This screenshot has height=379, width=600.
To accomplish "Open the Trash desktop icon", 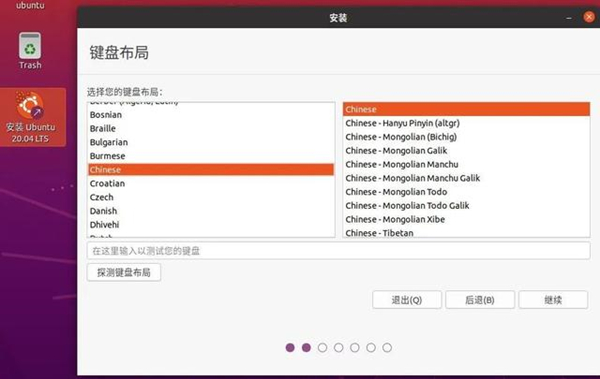I will (30, 50).
